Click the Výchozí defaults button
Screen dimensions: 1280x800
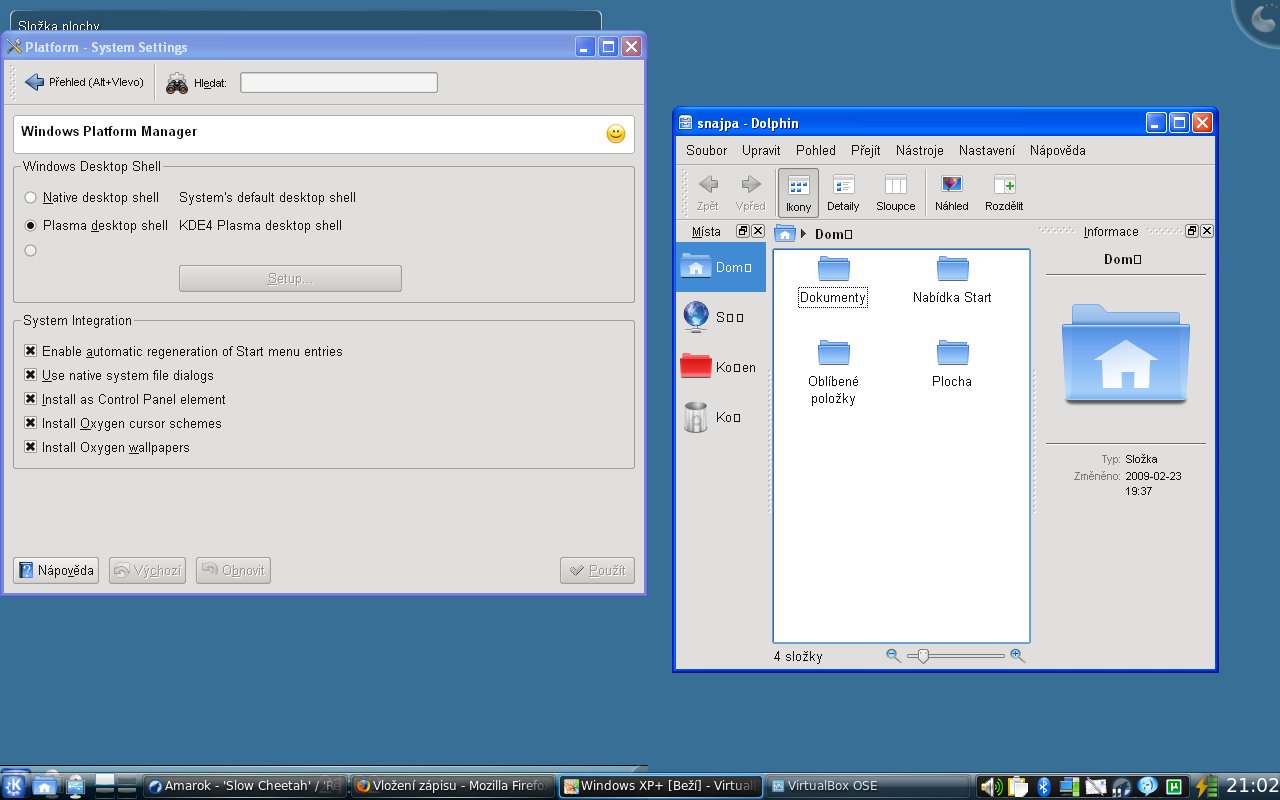coord(147,571)
